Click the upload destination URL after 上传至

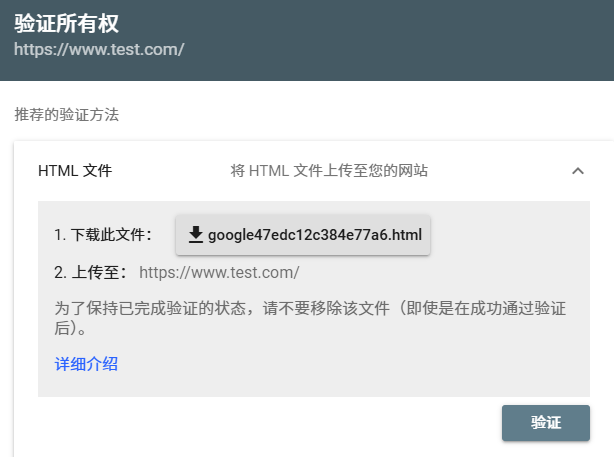coord(219,272)
